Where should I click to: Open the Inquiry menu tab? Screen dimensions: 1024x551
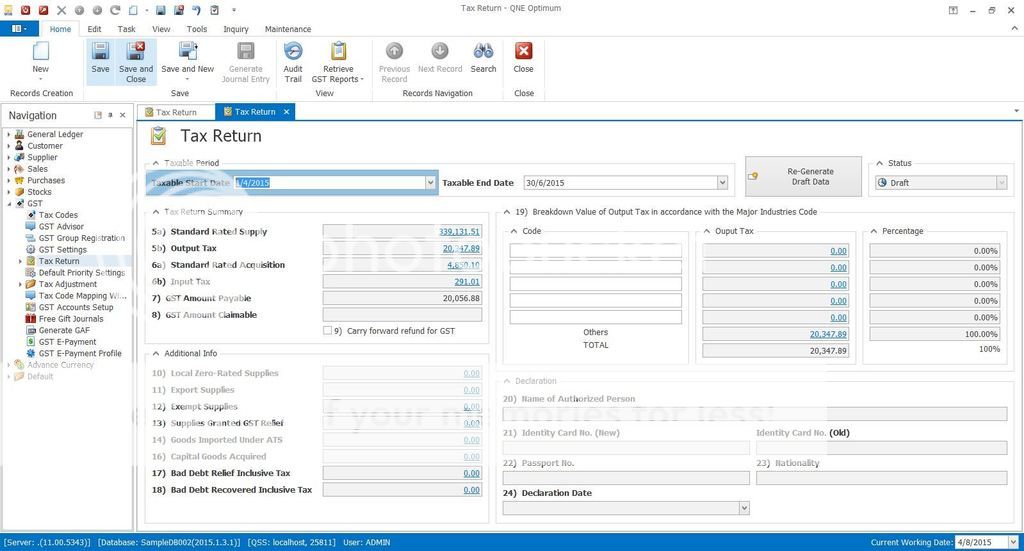point(236,29)
